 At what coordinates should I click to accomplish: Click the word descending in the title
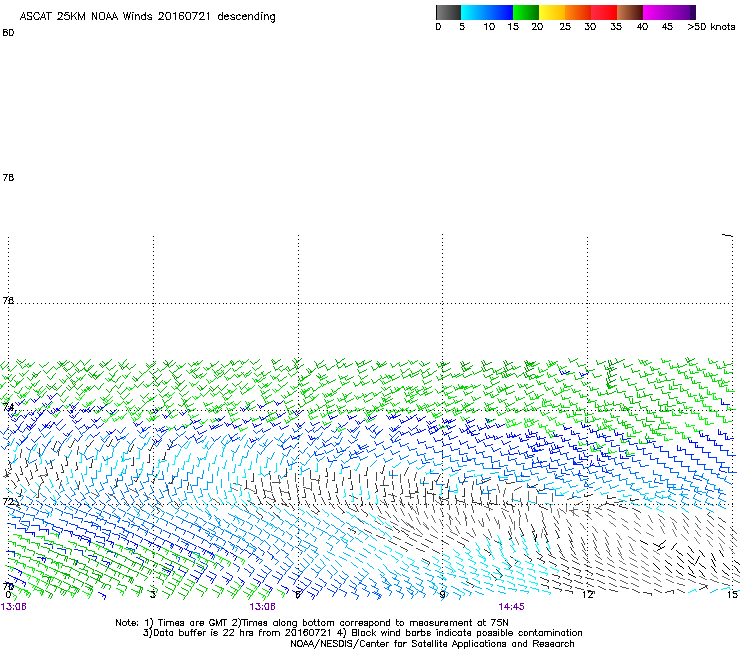point(246,17)
